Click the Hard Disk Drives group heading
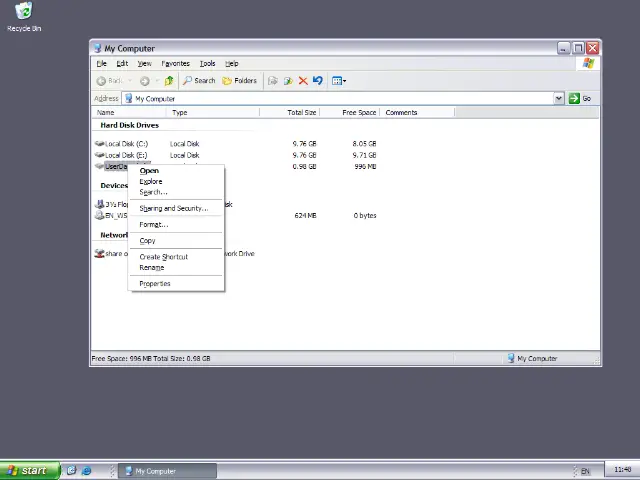Image resolution: width=640 pixels, height=480 pixels. click(129, 125)
